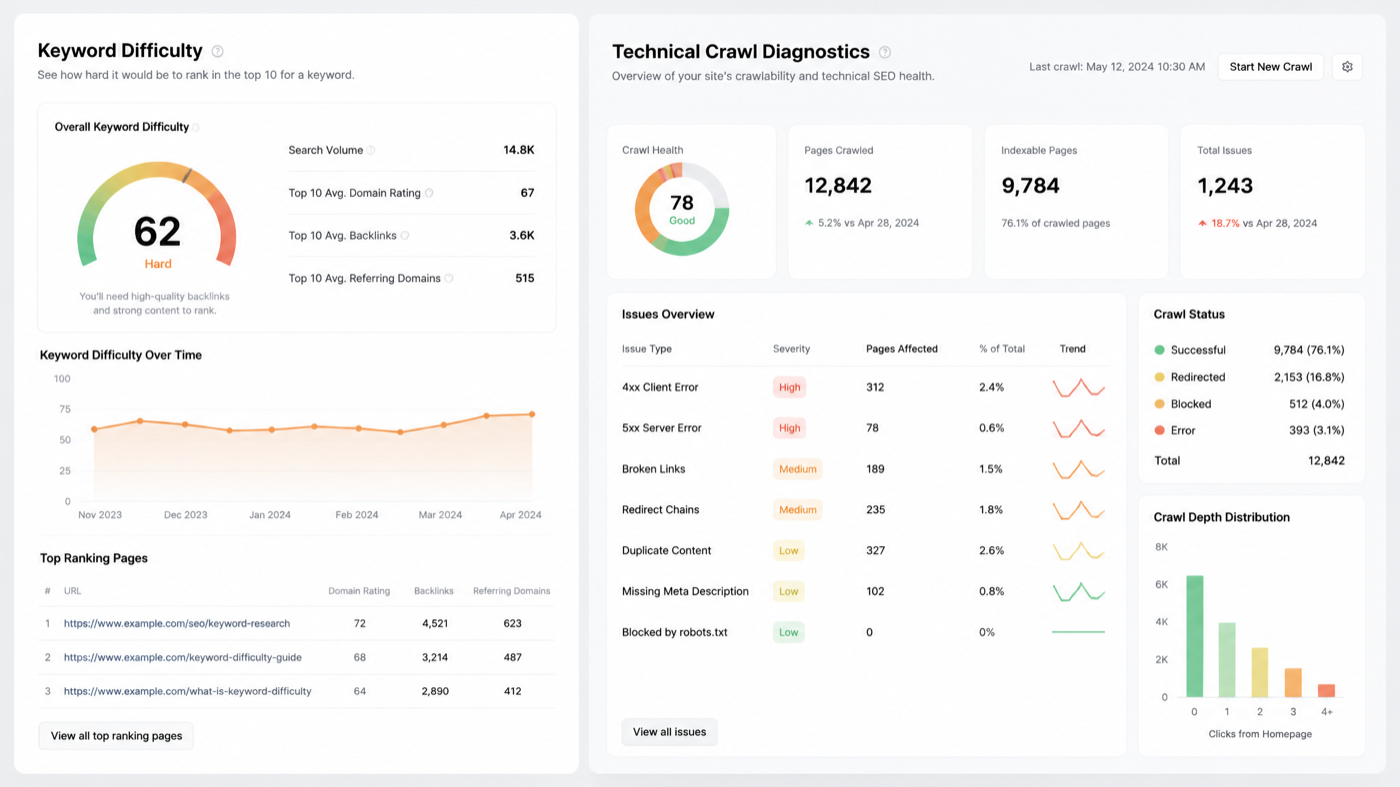Click info icon beside Top 10 Avg. Domain Rating

click(x=429, y=193)
